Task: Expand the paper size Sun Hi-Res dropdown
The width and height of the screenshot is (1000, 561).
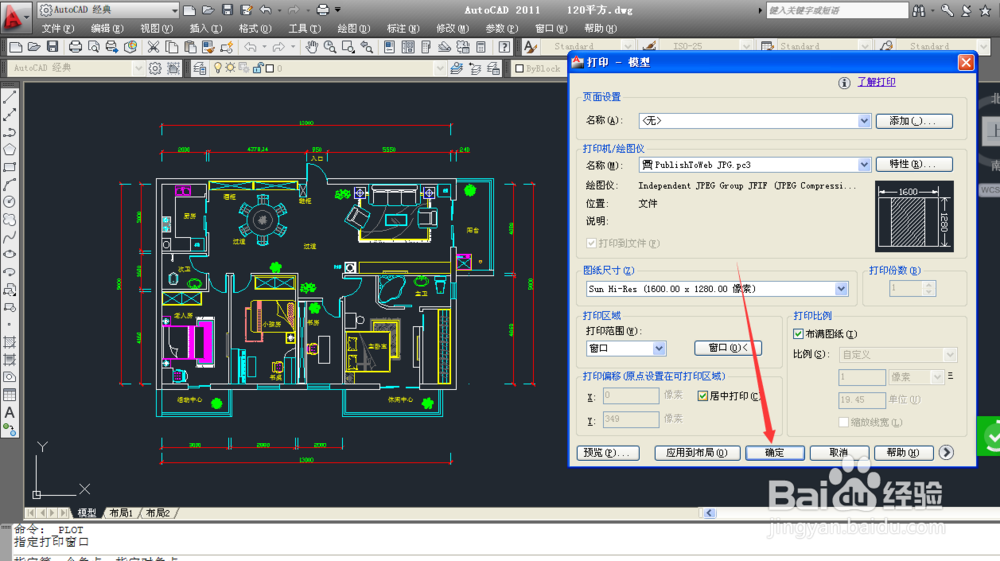Action: (x=841, y=289)
